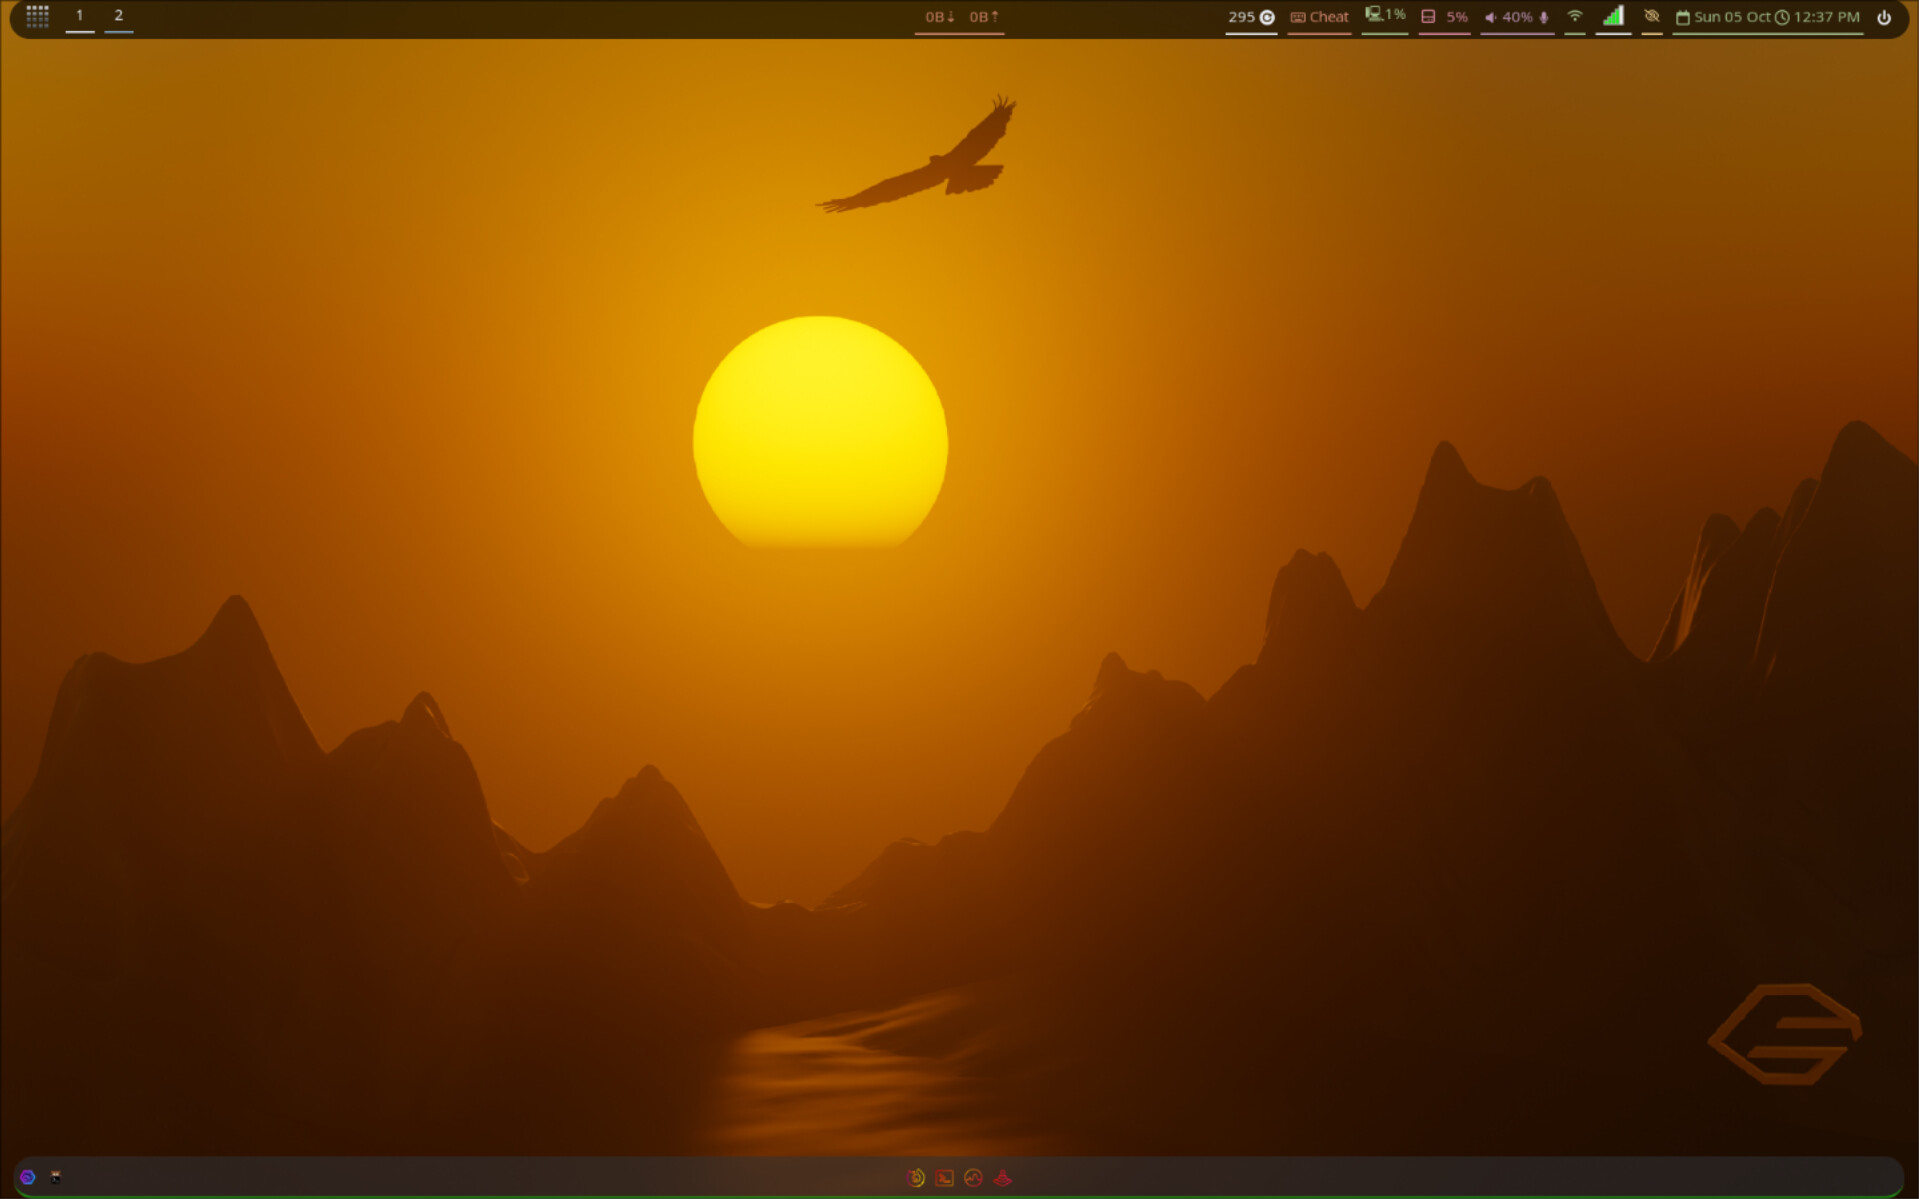The height and width of the screenshot is (1199, 1919).
Task: Open the Cheat keyboard shortcuts sheet
Action: point(1319,17)
